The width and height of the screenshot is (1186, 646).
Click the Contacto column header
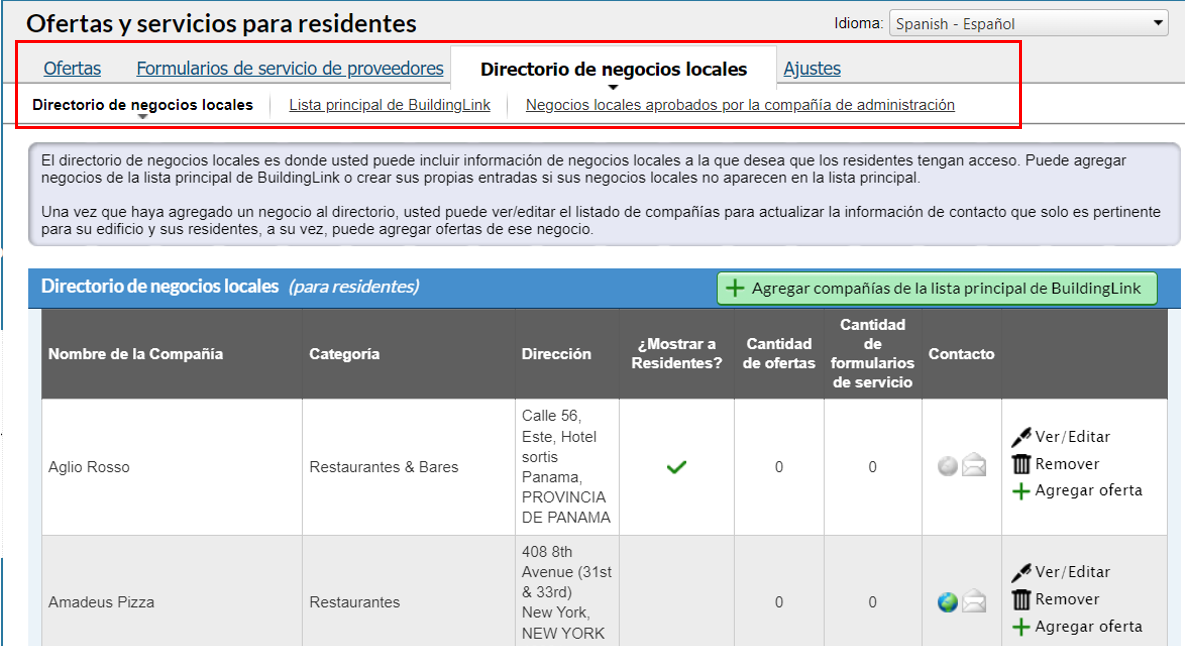pyautogui.click(x=961, y=354)
